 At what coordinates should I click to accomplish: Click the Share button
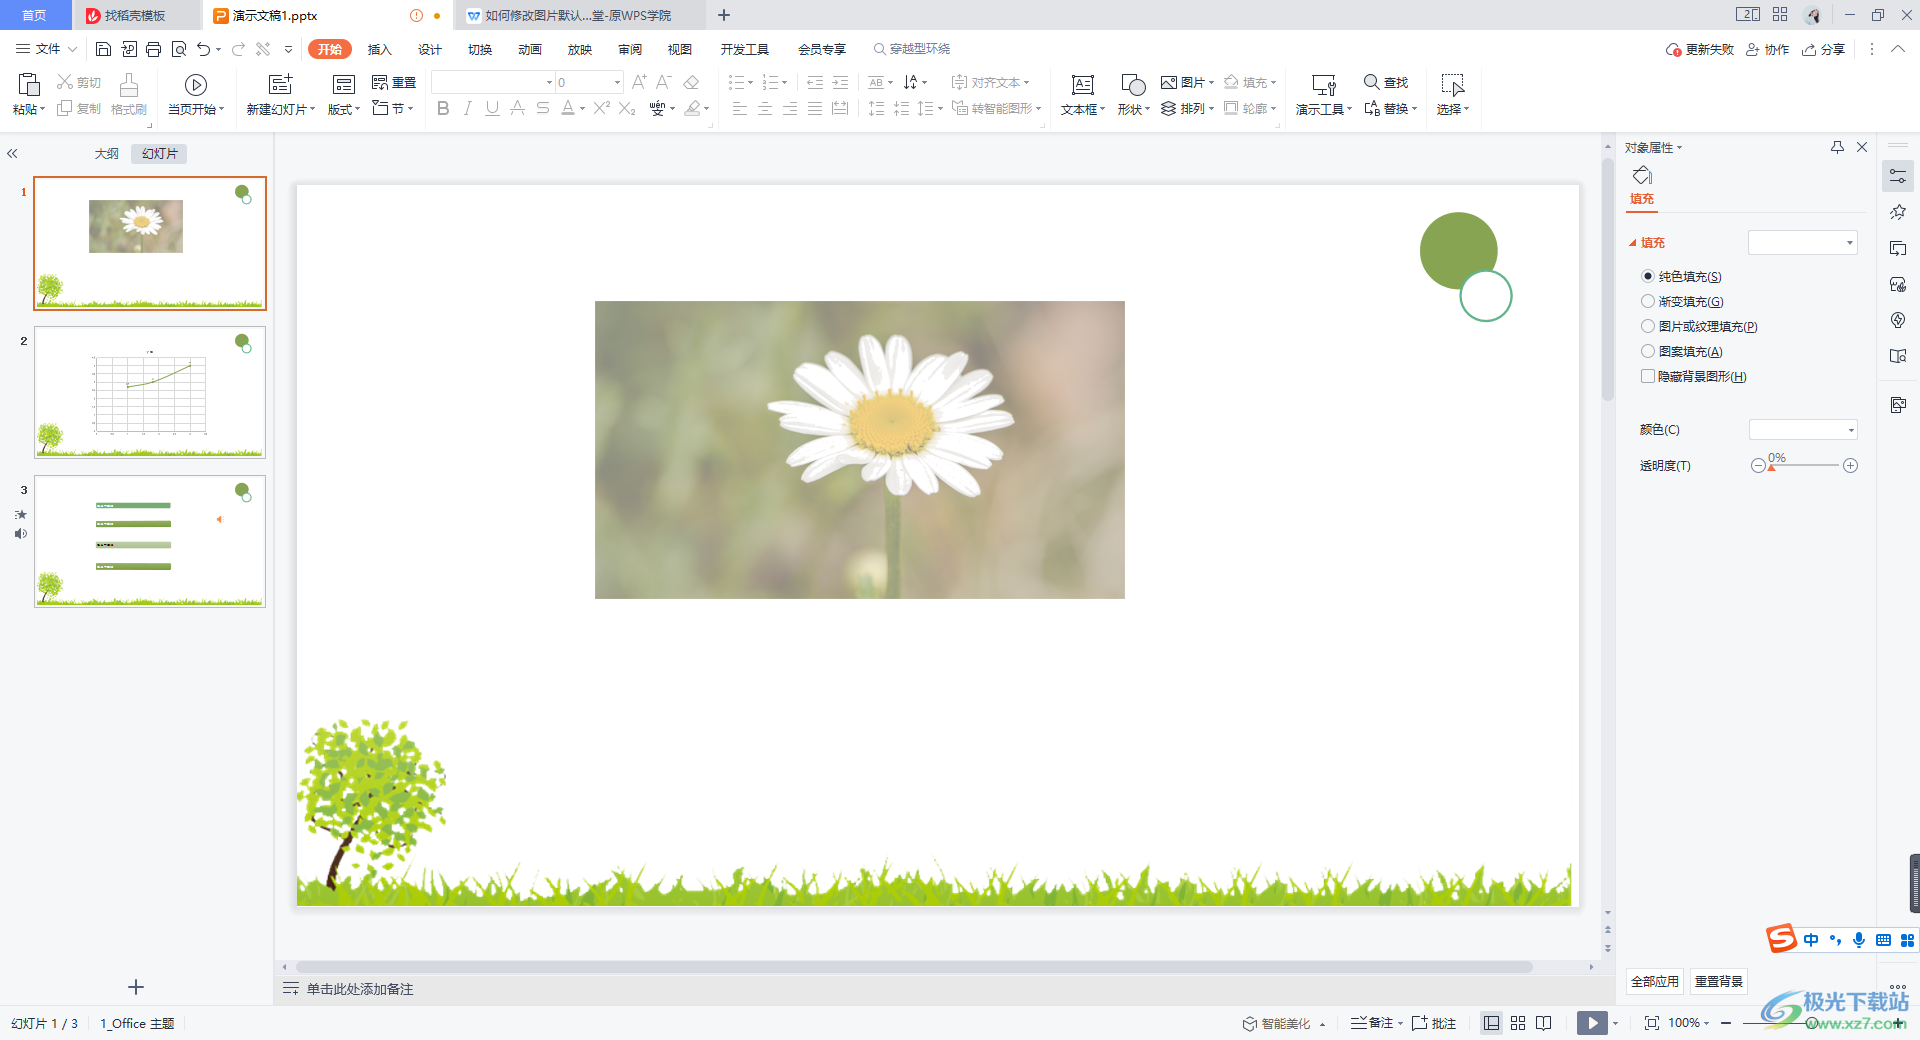(1823, 49)
